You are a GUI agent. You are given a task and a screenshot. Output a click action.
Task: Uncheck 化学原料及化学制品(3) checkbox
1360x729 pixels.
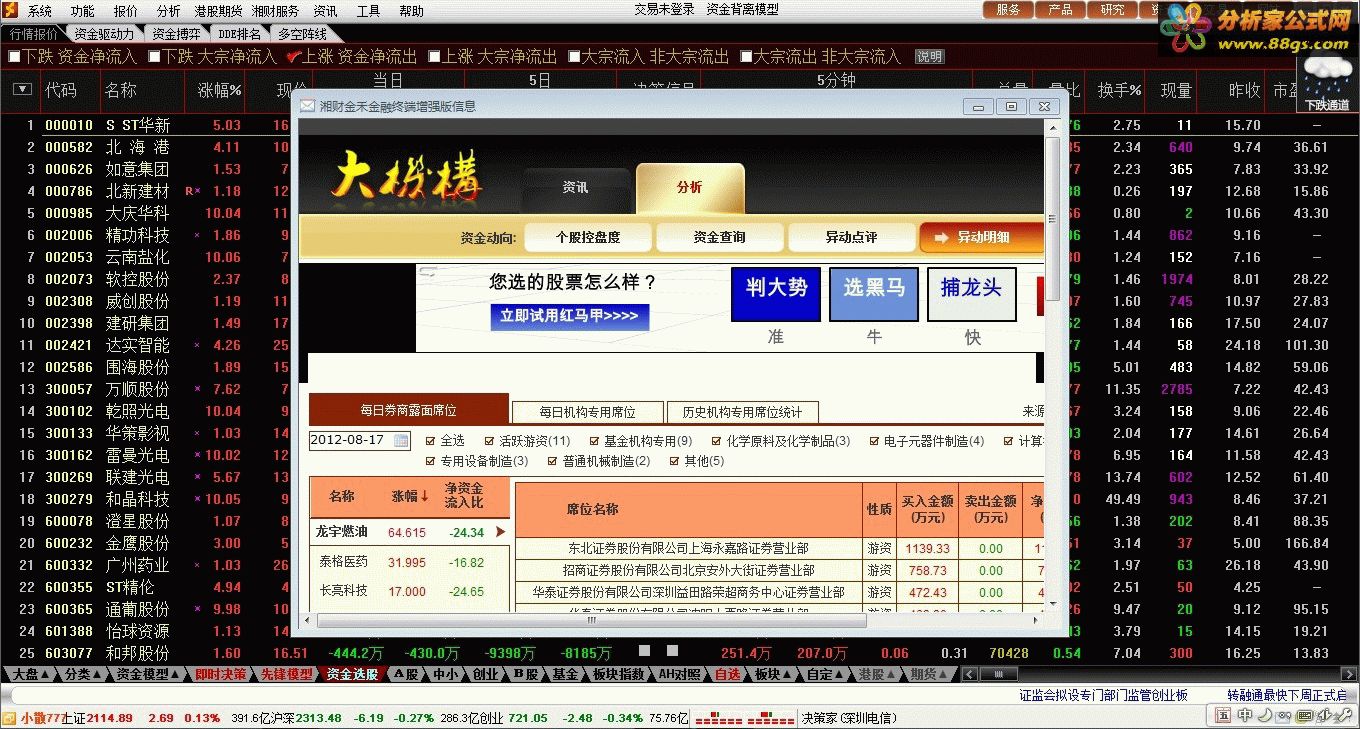pos(717,441)
